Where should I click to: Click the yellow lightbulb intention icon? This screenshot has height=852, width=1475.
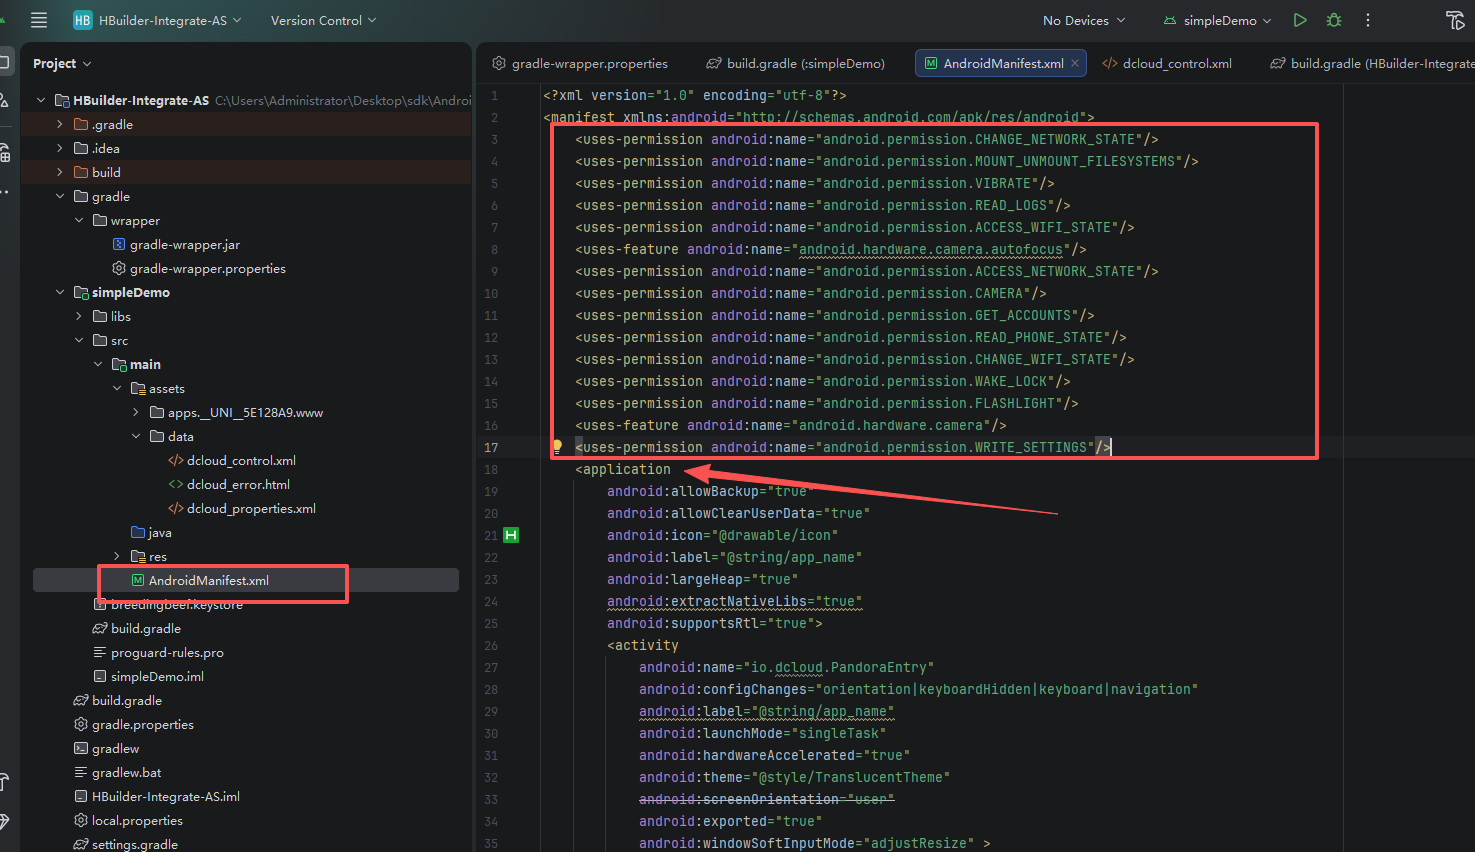(557, 447)
